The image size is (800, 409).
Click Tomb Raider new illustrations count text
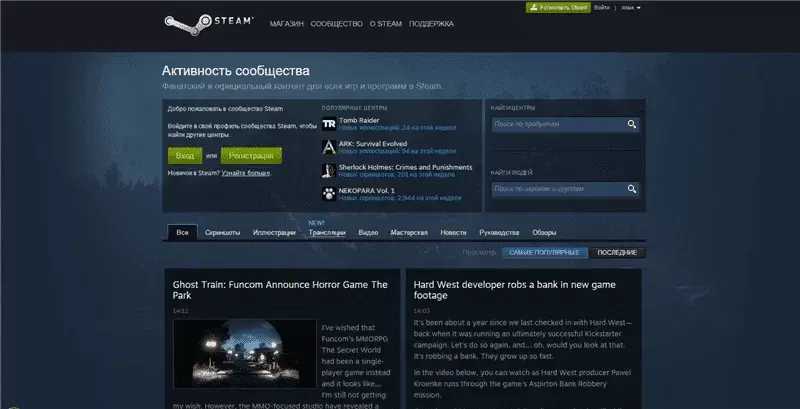click(397, 128)
